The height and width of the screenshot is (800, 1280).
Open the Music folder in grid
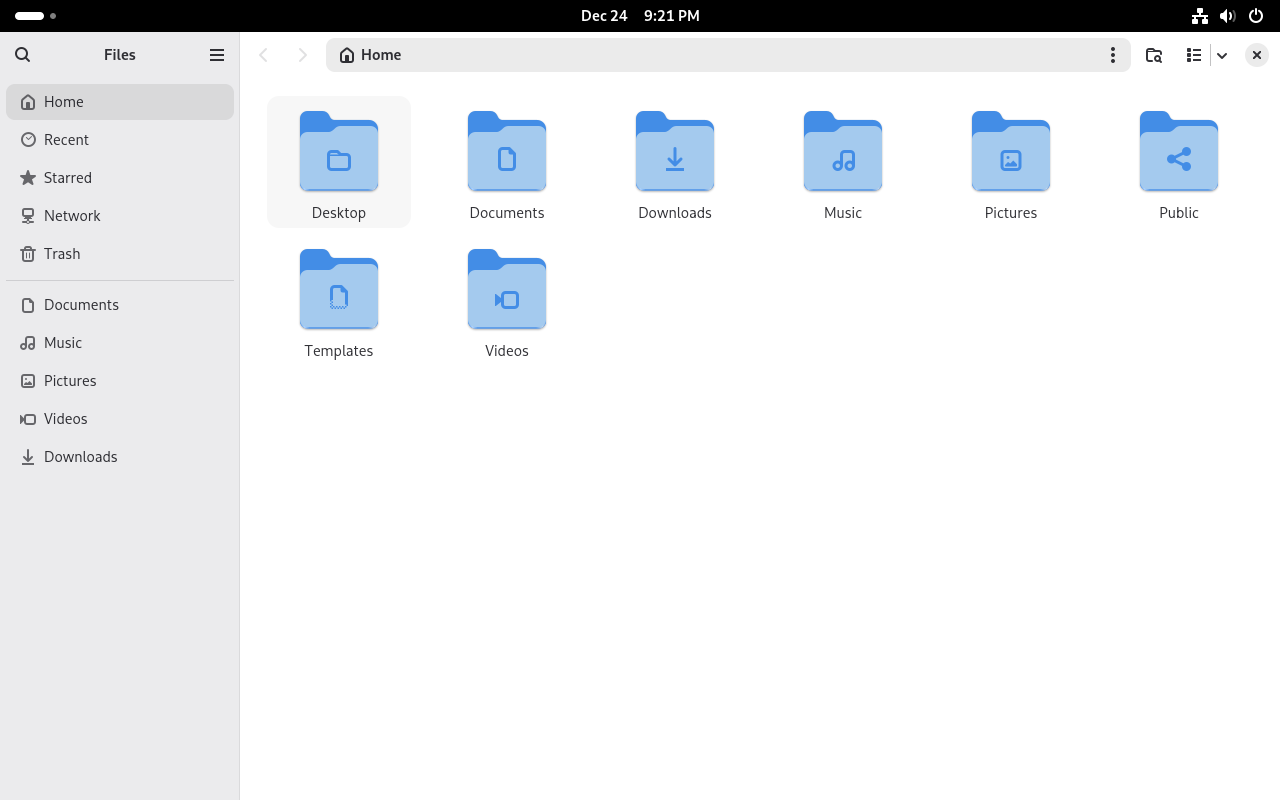click(x=843, y=153)
